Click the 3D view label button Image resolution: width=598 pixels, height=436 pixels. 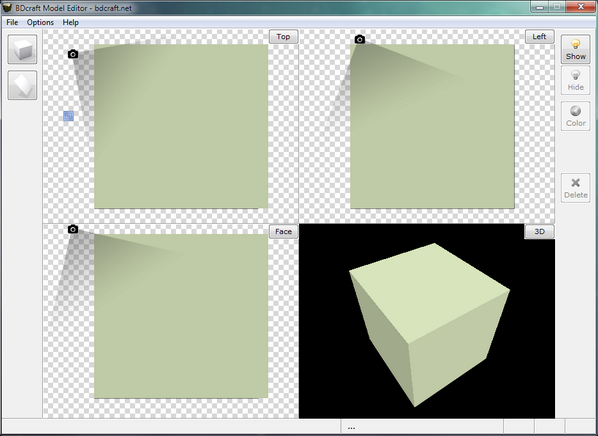click(539, 232)
